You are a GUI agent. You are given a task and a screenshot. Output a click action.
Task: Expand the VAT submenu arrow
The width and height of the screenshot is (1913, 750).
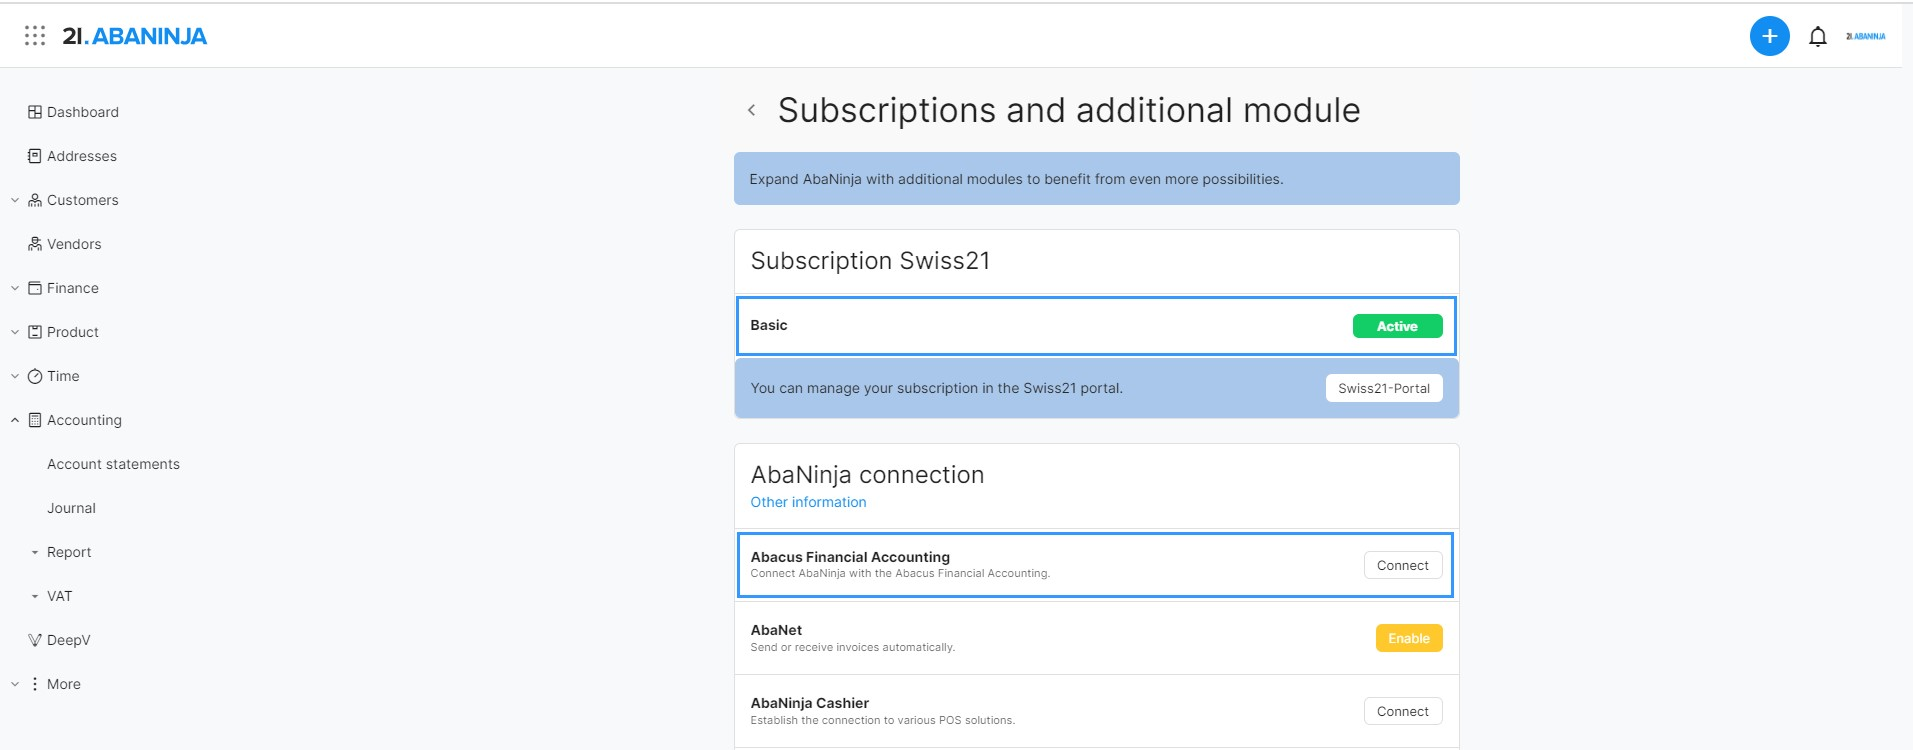[35, 596]
